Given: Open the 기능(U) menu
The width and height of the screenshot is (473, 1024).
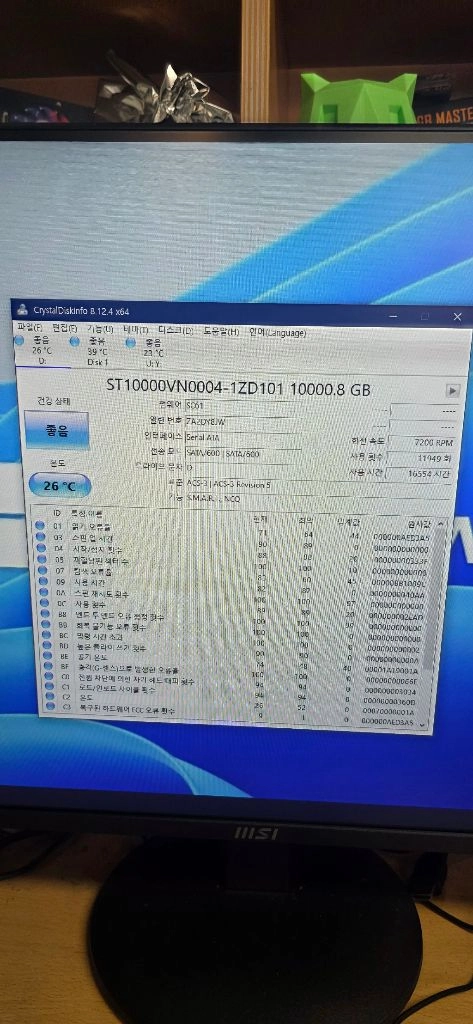Looking at the screenshot, I should pos(100,329).
